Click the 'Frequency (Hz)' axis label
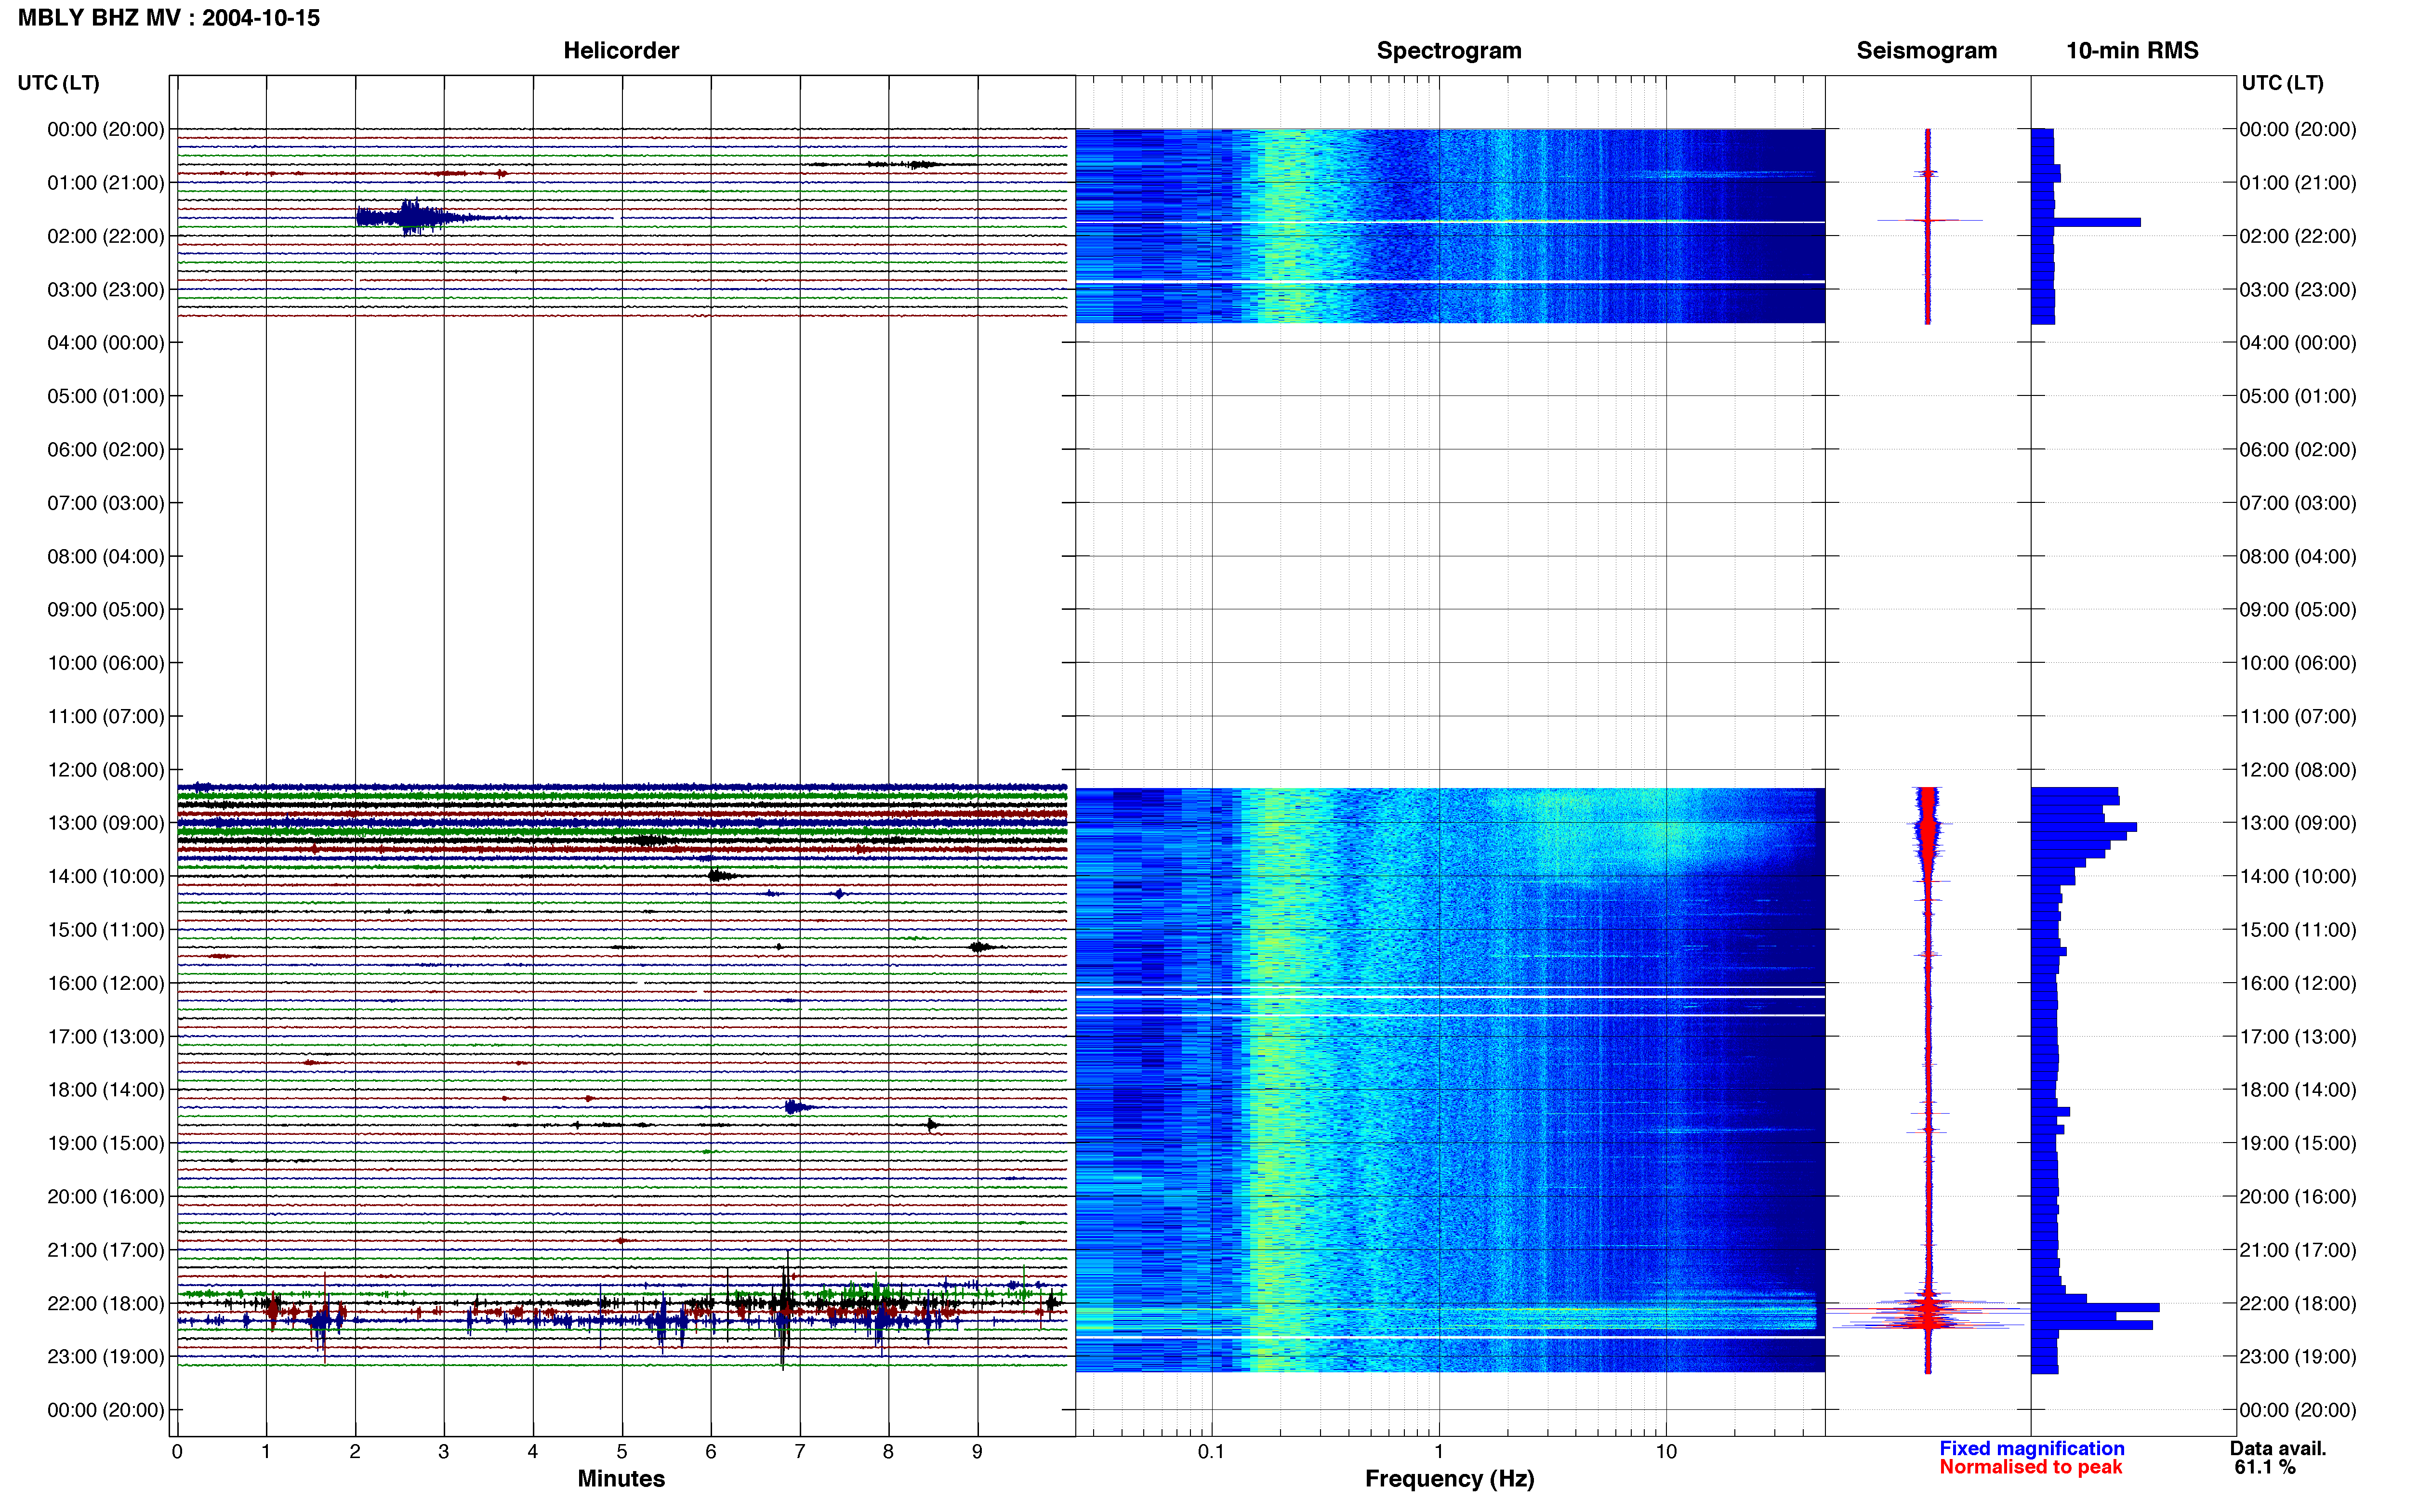 tap(1449, 1479)
